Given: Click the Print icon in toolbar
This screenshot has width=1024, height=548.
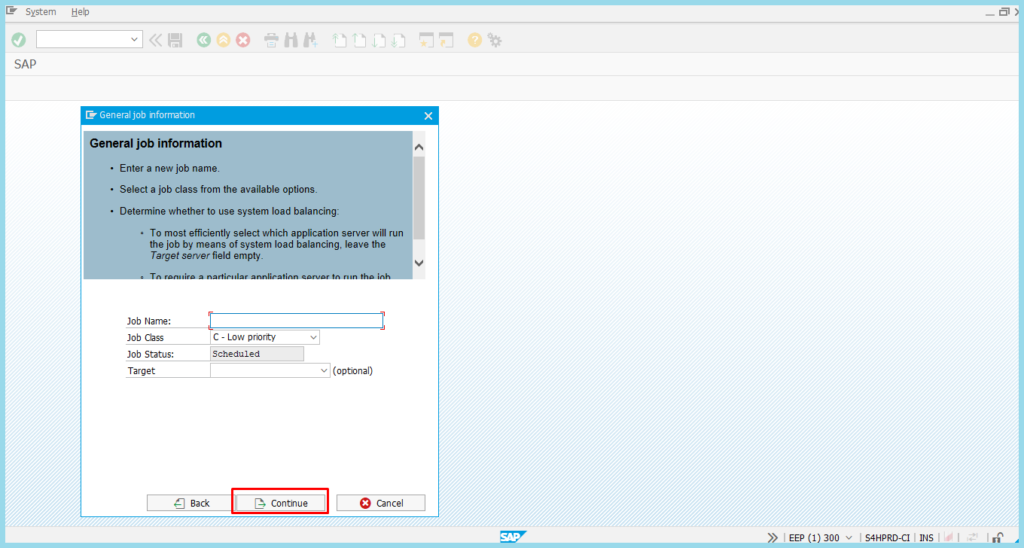Looking at the screenshot, I should coord(271,40).
